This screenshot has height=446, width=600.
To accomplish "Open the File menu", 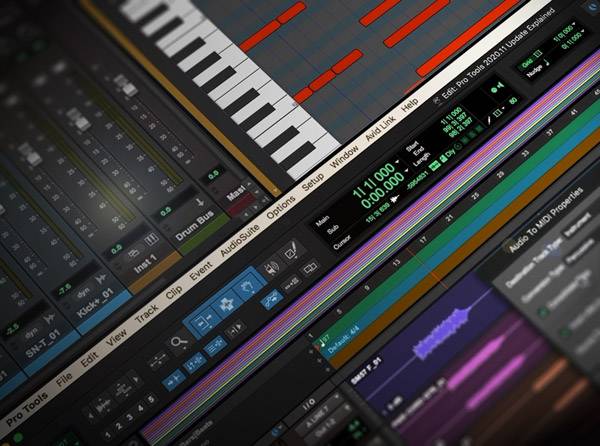I will (64, 379).
